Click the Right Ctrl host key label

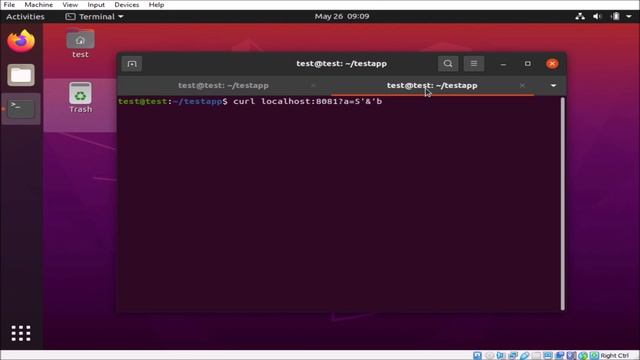(x=615, y=356)
